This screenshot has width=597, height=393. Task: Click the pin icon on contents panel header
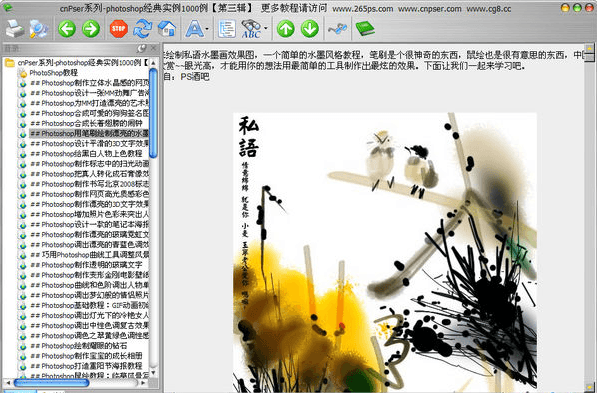click(141, 48)
